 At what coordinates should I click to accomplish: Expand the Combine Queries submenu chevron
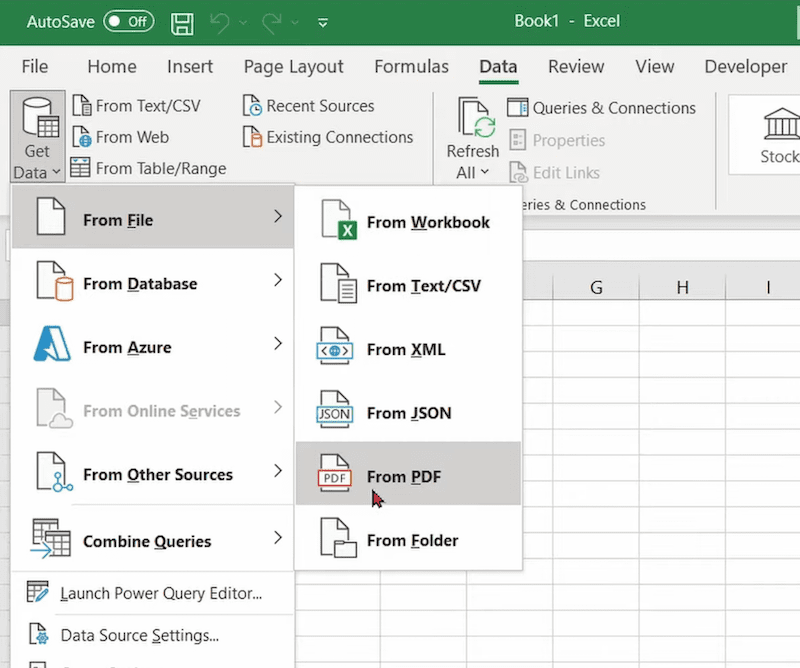click(x=278, y=537)
